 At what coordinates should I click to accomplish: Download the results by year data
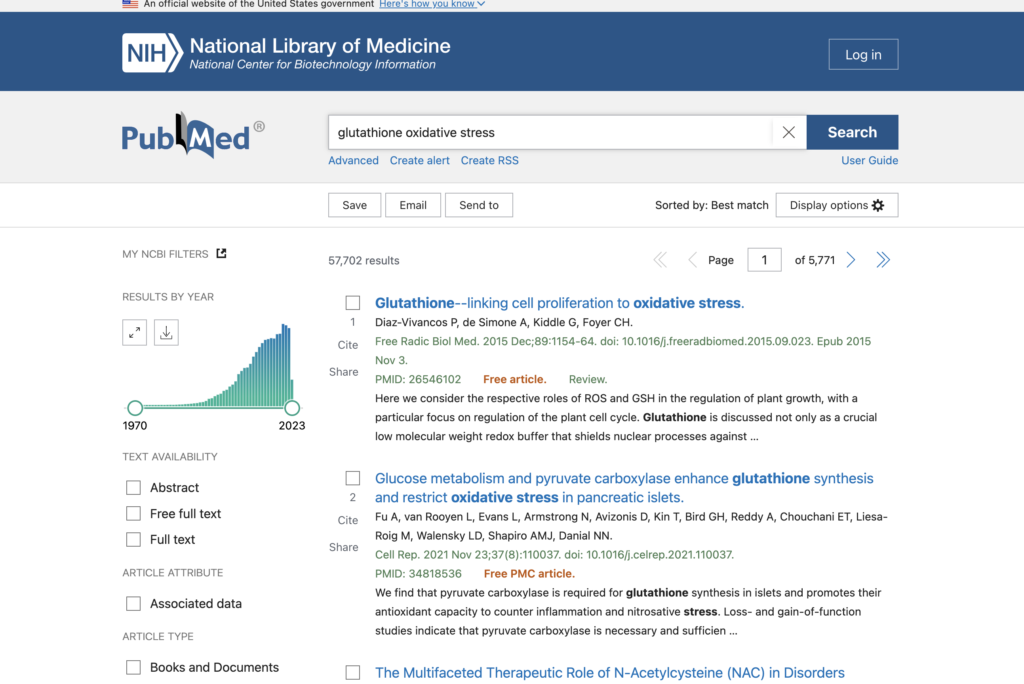pos(167,333)
